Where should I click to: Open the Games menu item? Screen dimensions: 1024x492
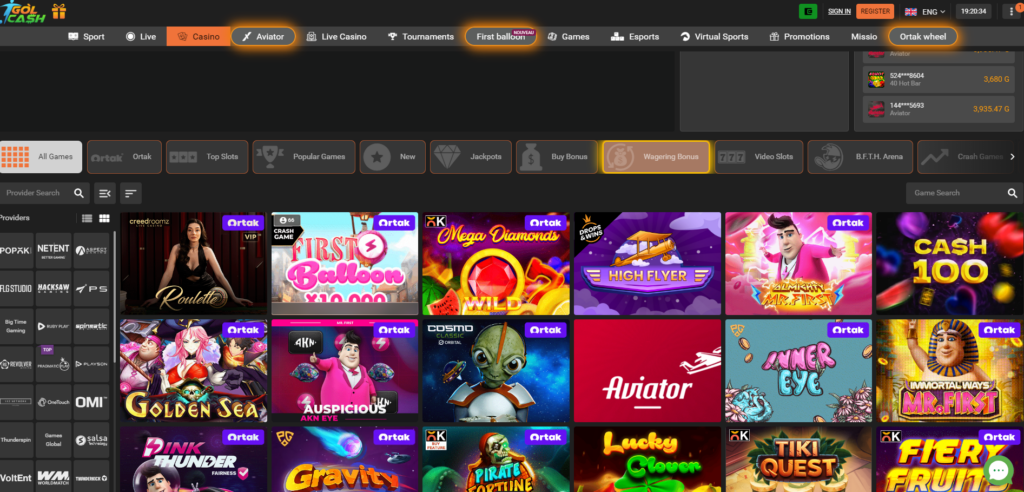pos(569,37)
